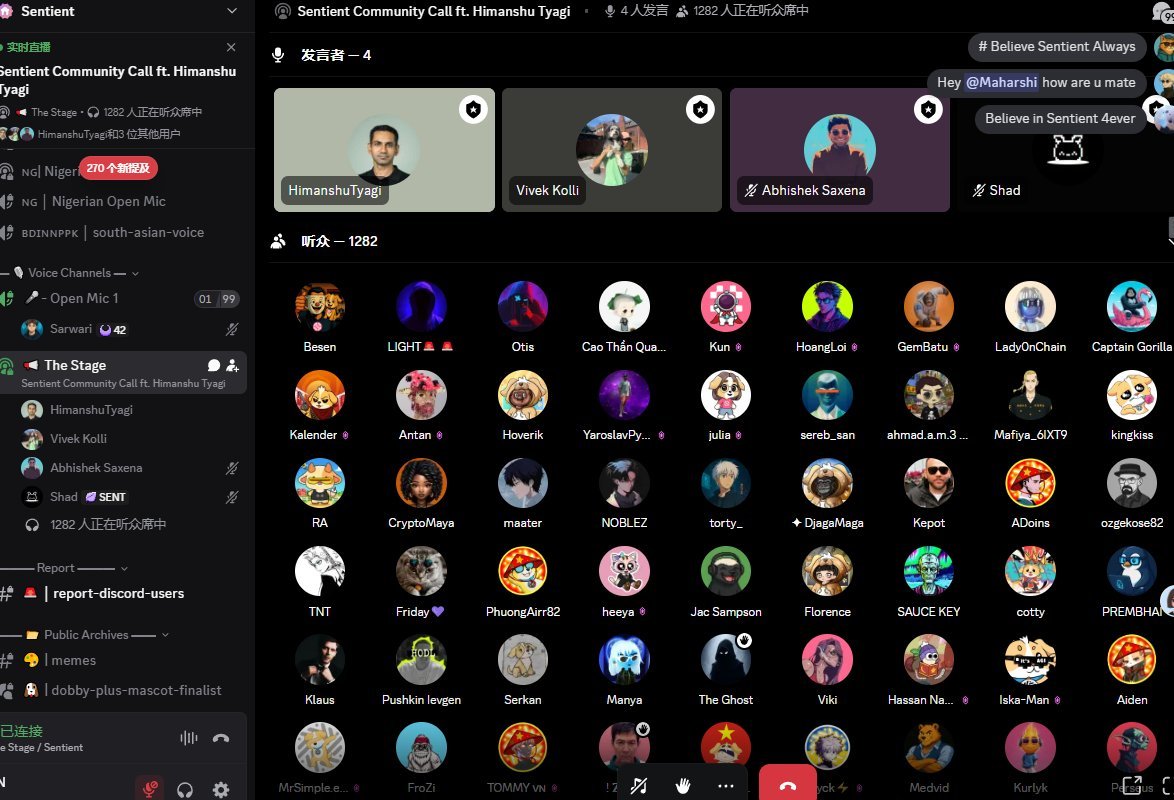Open User Settings gear icon
The height and width of the screenshot is (800, 1174).
click(x=221, y=790)
